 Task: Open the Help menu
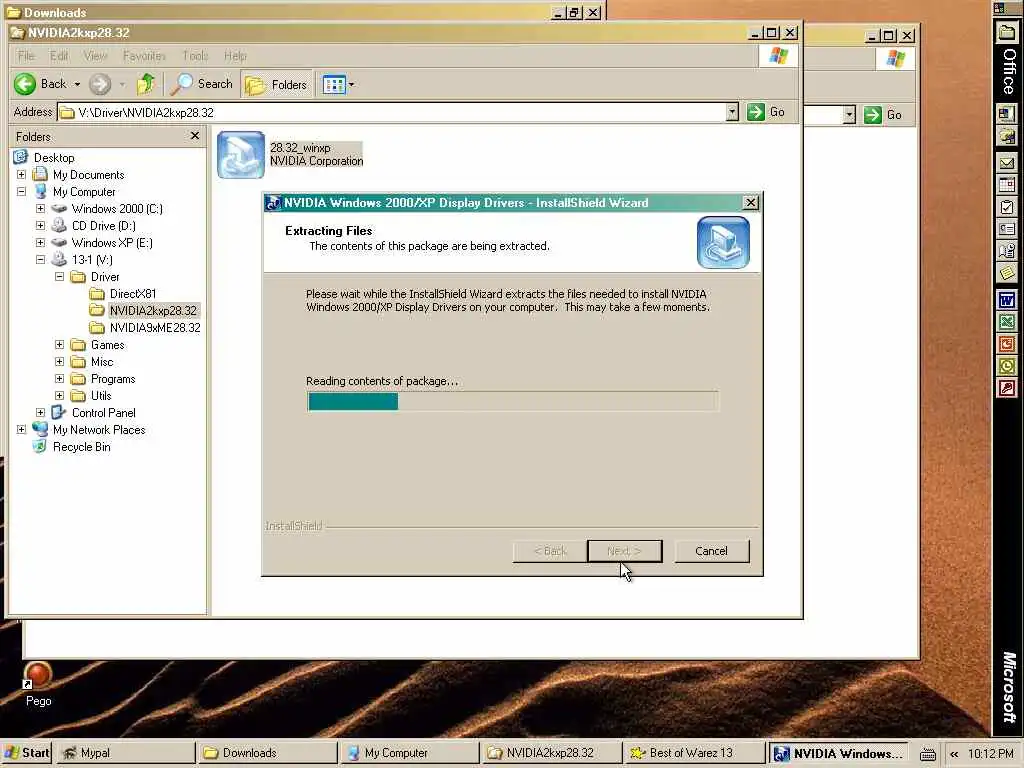235,56
